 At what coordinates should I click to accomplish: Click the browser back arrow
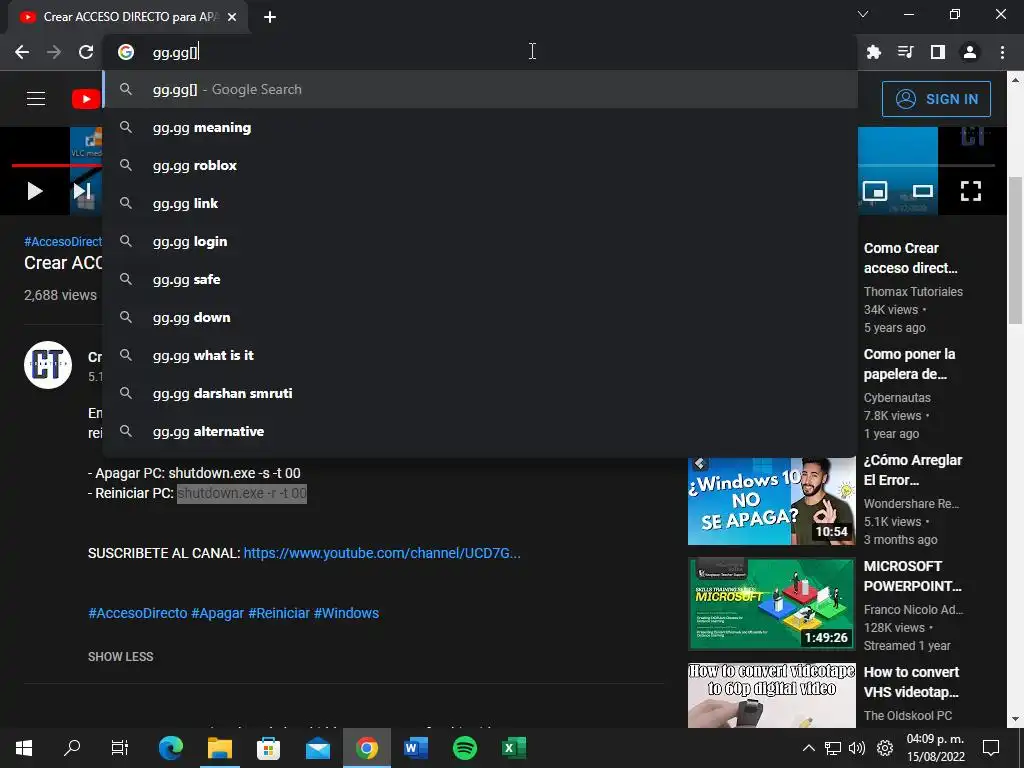pyautogui.click(x=22, y=52)
